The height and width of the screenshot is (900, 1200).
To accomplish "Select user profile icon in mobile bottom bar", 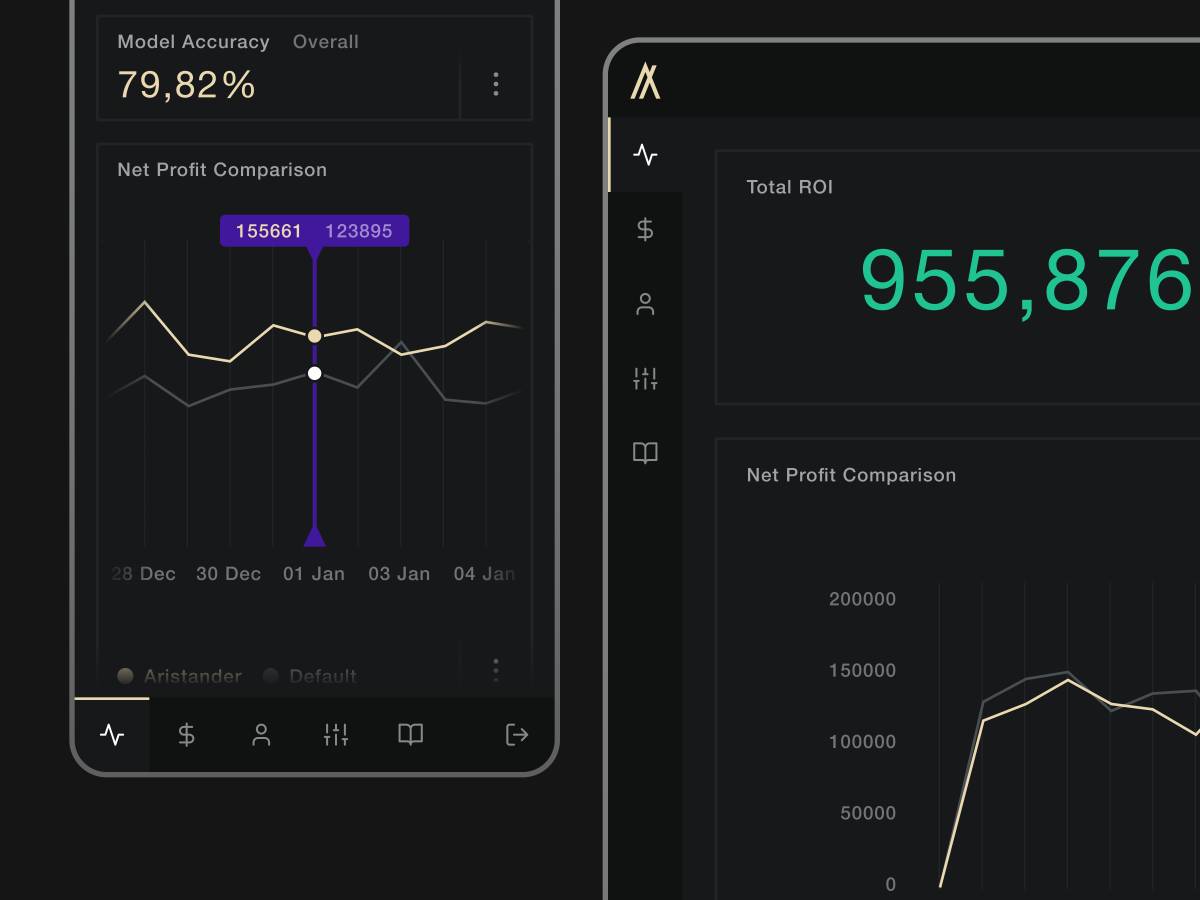I will pos(261,735).
